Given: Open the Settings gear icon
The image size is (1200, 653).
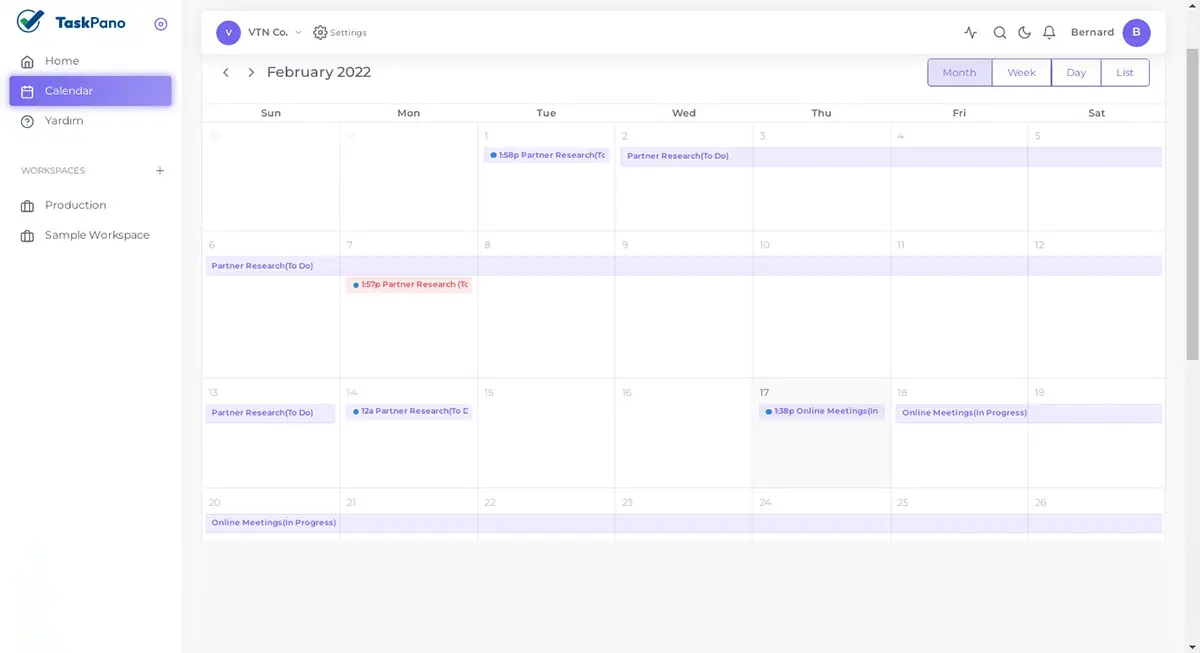Looking at the screenshot, I should (320, 33).
